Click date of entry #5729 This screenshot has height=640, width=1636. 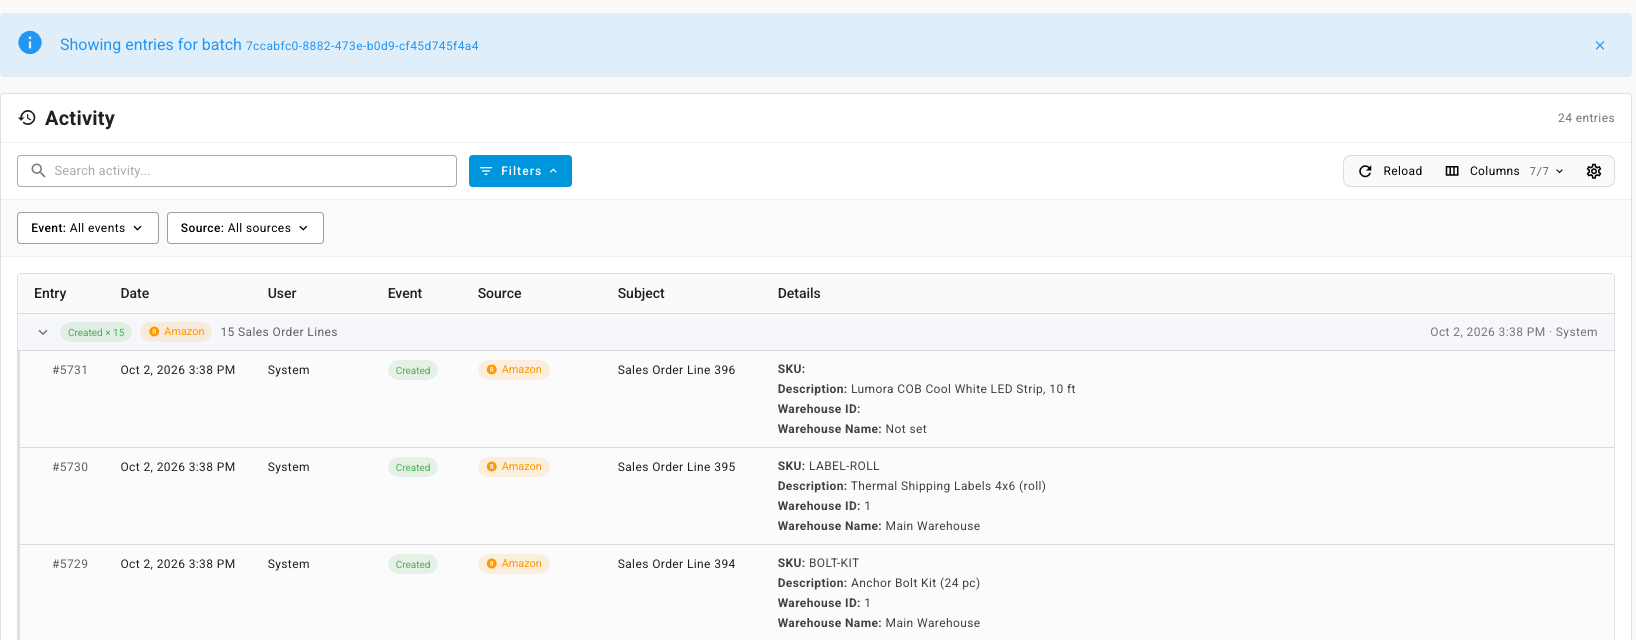tap(178, 564)
